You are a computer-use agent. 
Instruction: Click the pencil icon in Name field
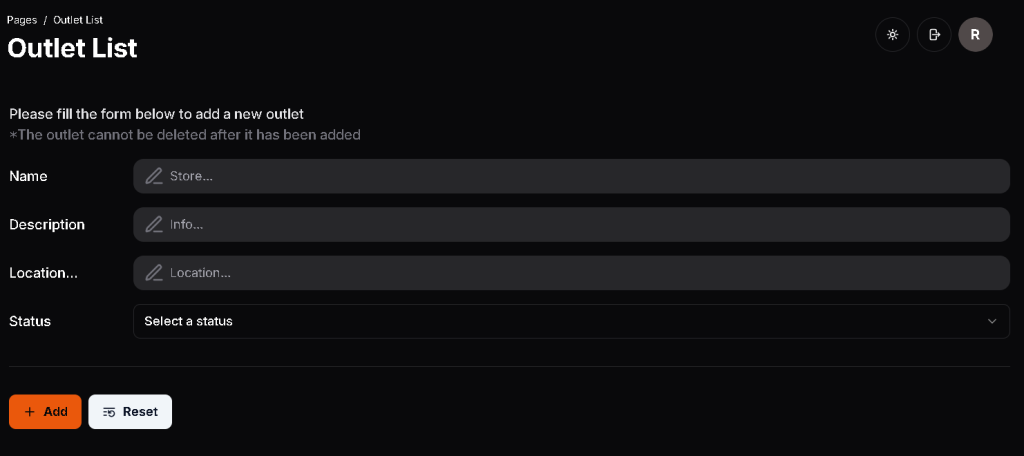coord(154,176)
